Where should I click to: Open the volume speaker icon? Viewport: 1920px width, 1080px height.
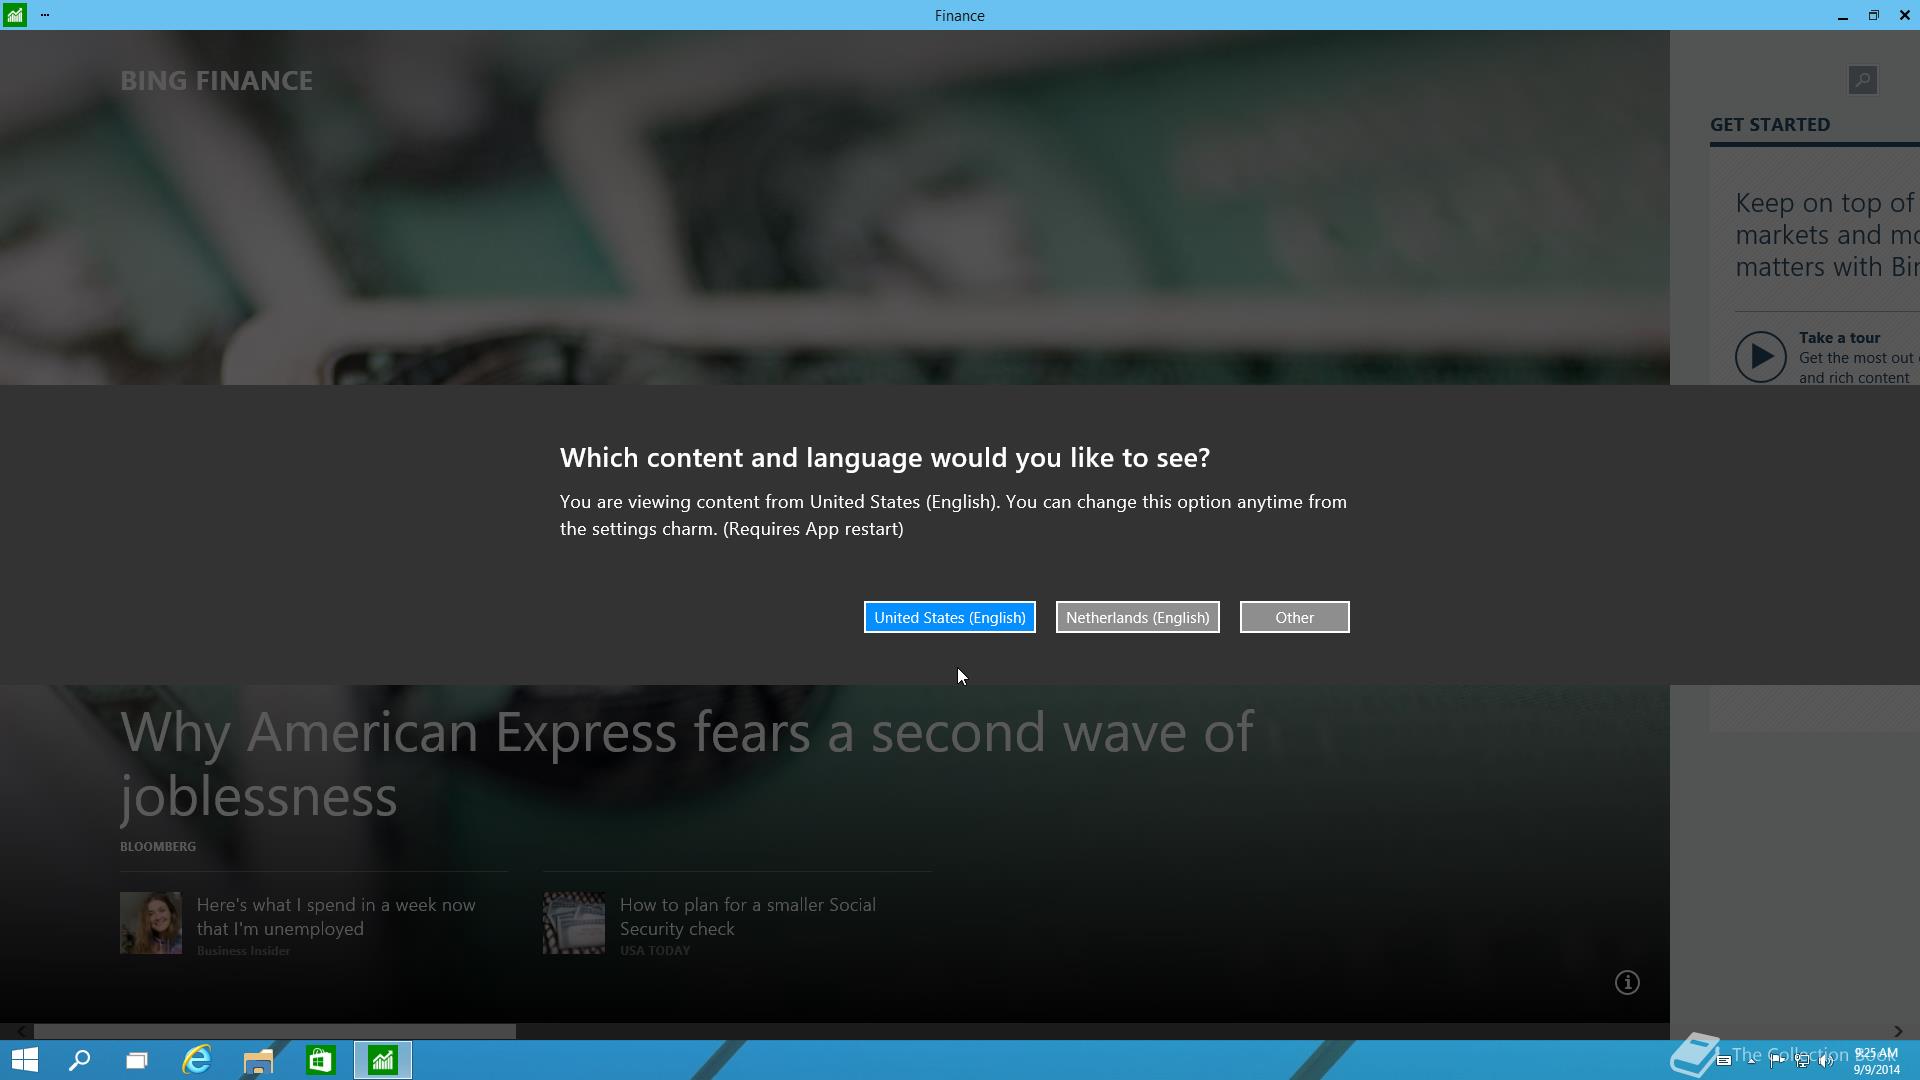(1827, 1061)
